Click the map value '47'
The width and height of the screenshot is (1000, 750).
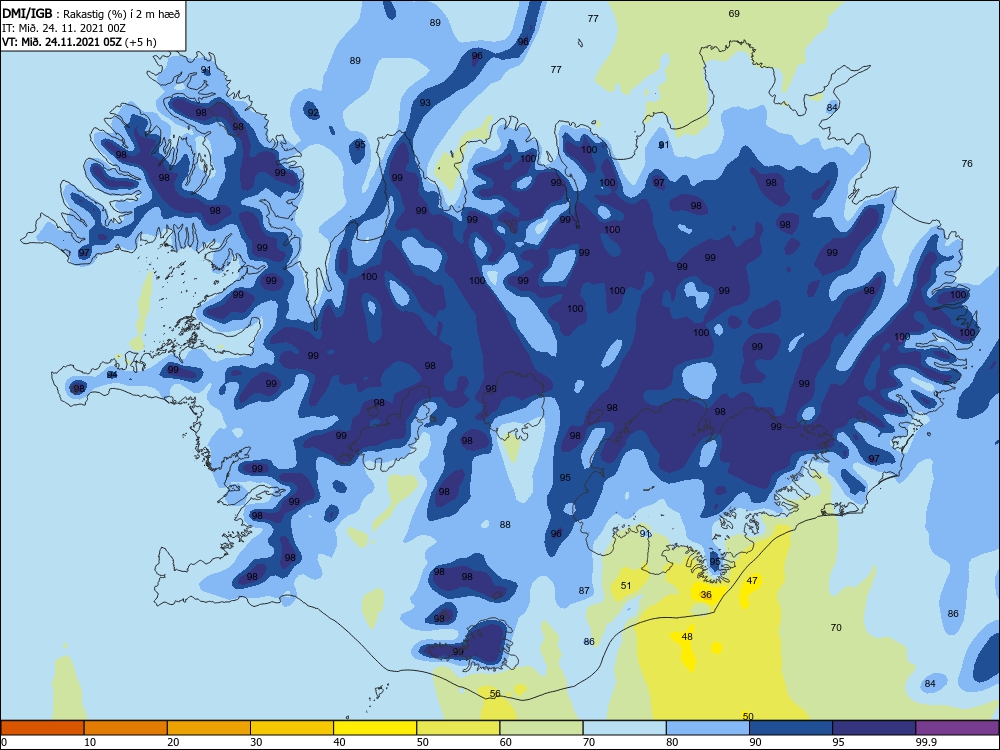[x=753, y=580]
